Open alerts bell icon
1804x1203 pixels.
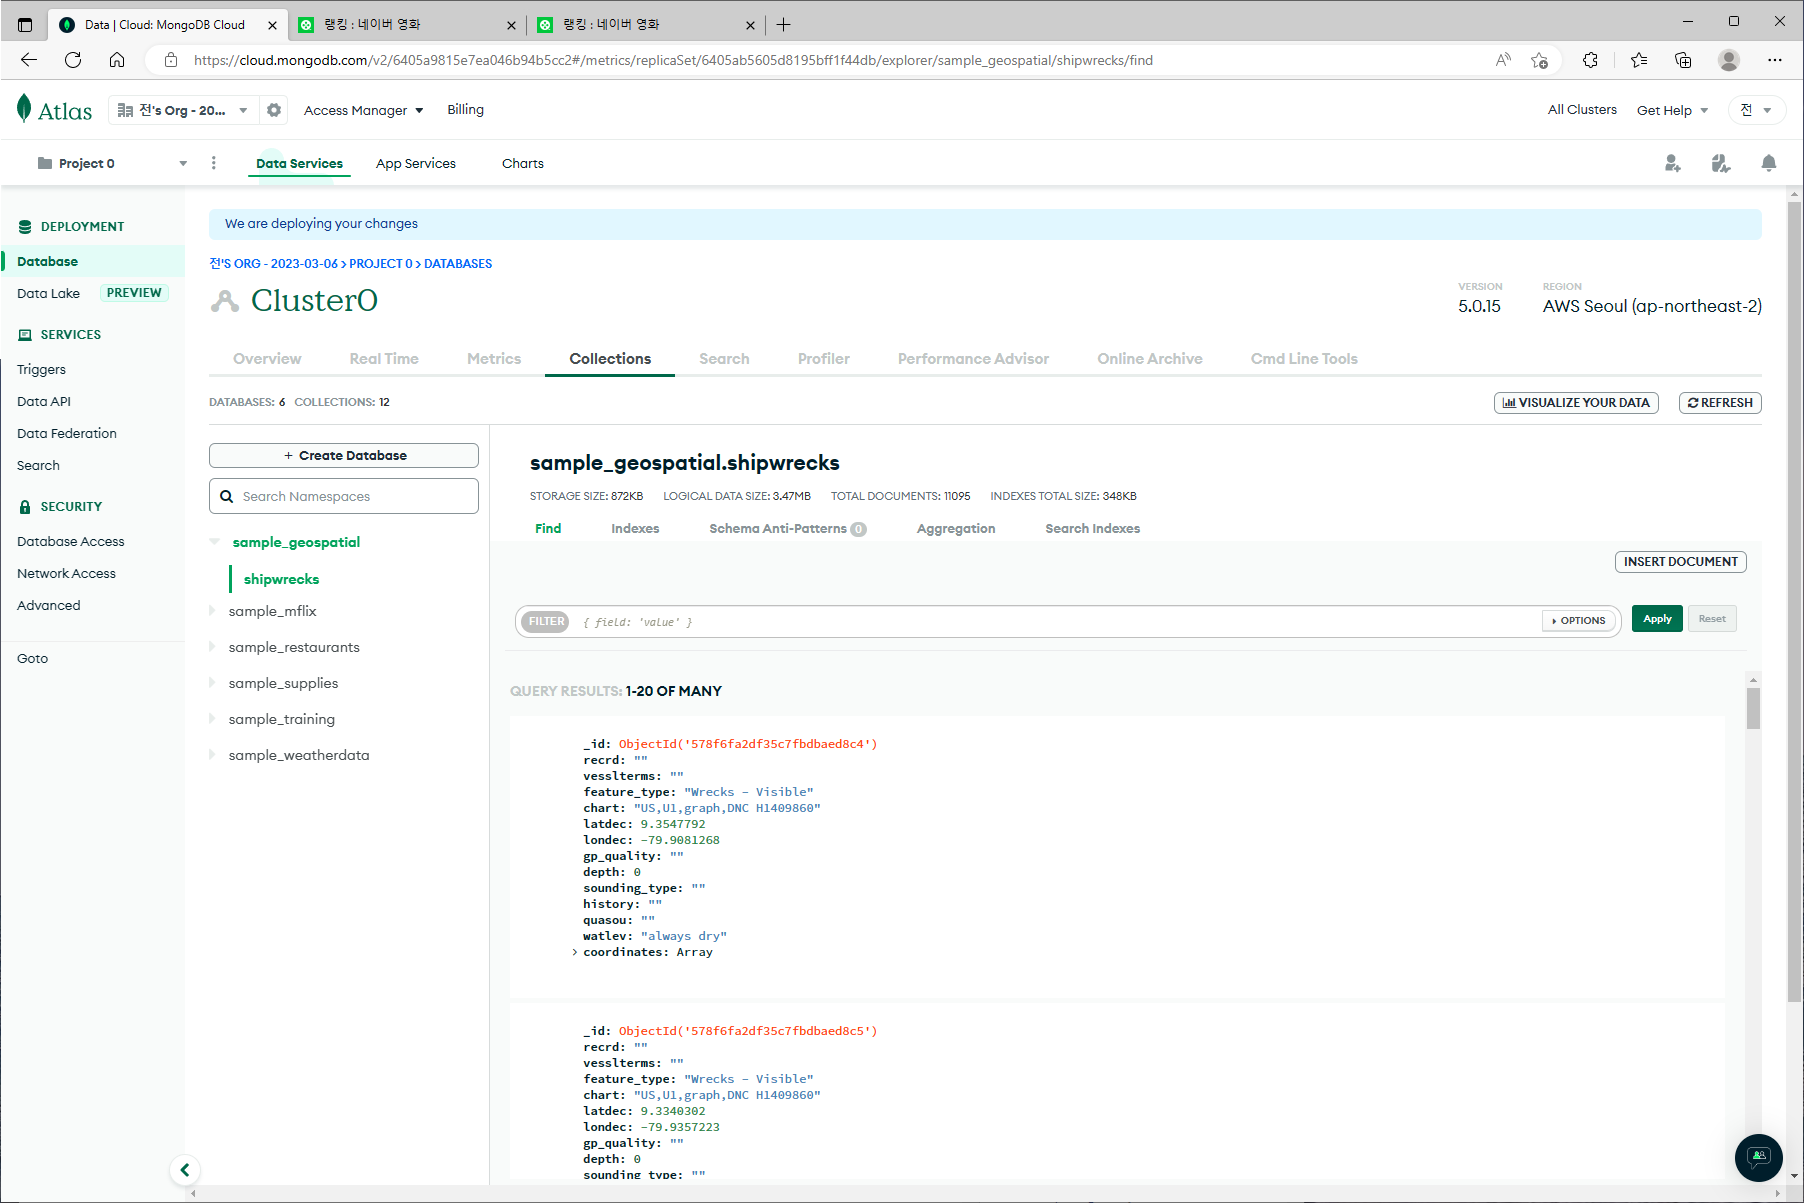(x=1768, y=163)
